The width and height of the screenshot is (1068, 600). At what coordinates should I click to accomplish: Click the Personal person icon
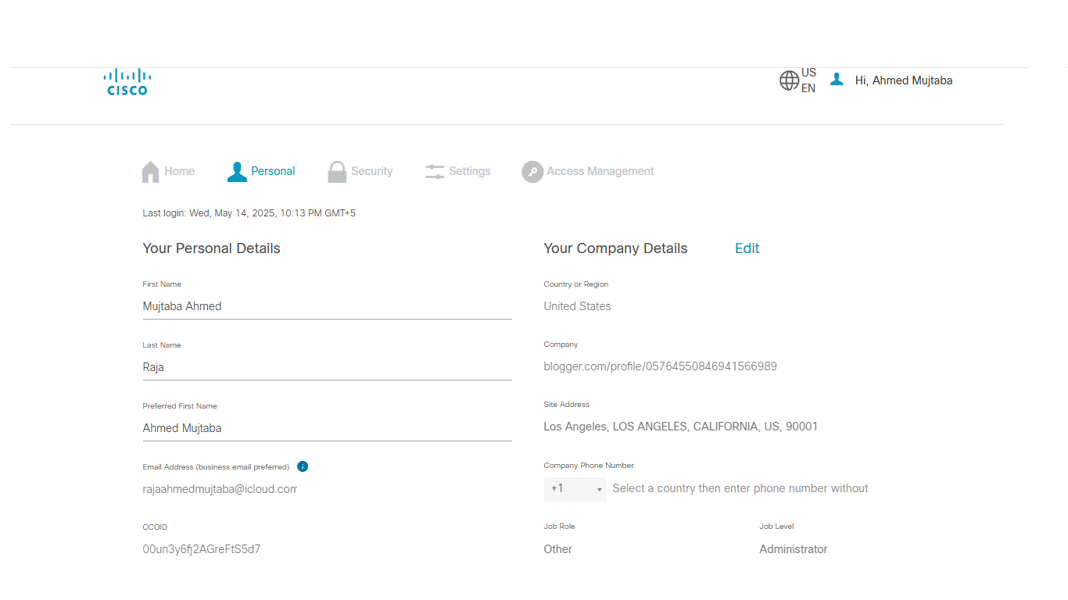[237, 172]
